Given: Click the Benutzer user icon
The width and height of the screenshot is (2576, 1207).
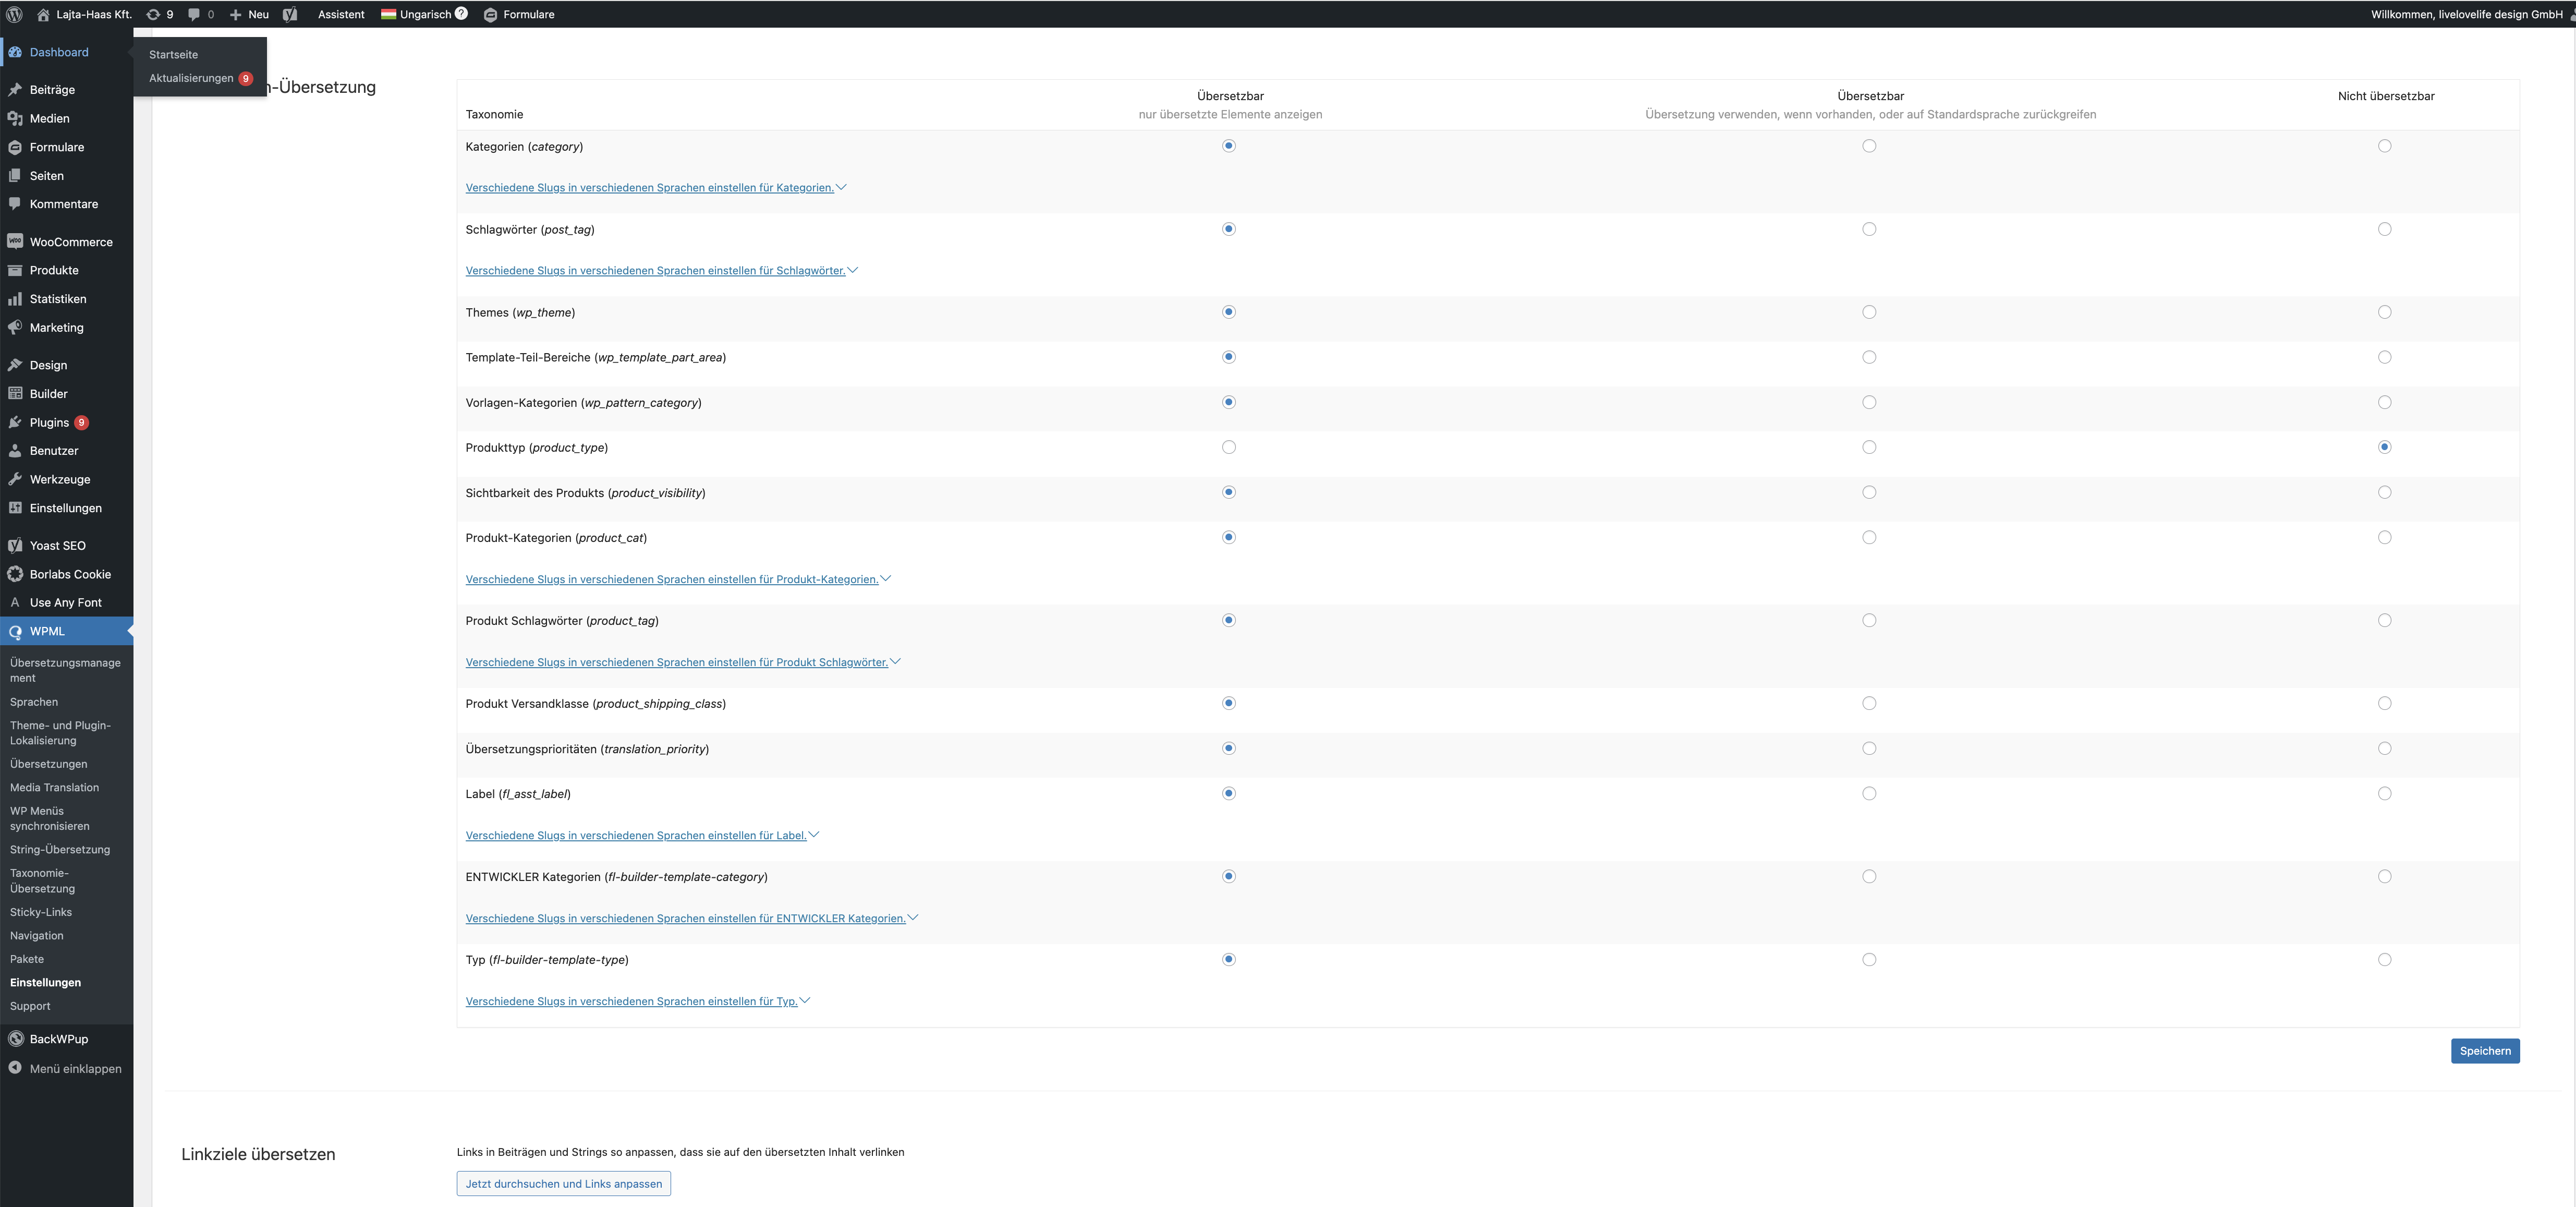Looking at the screenshot, I should pos(15,450).
